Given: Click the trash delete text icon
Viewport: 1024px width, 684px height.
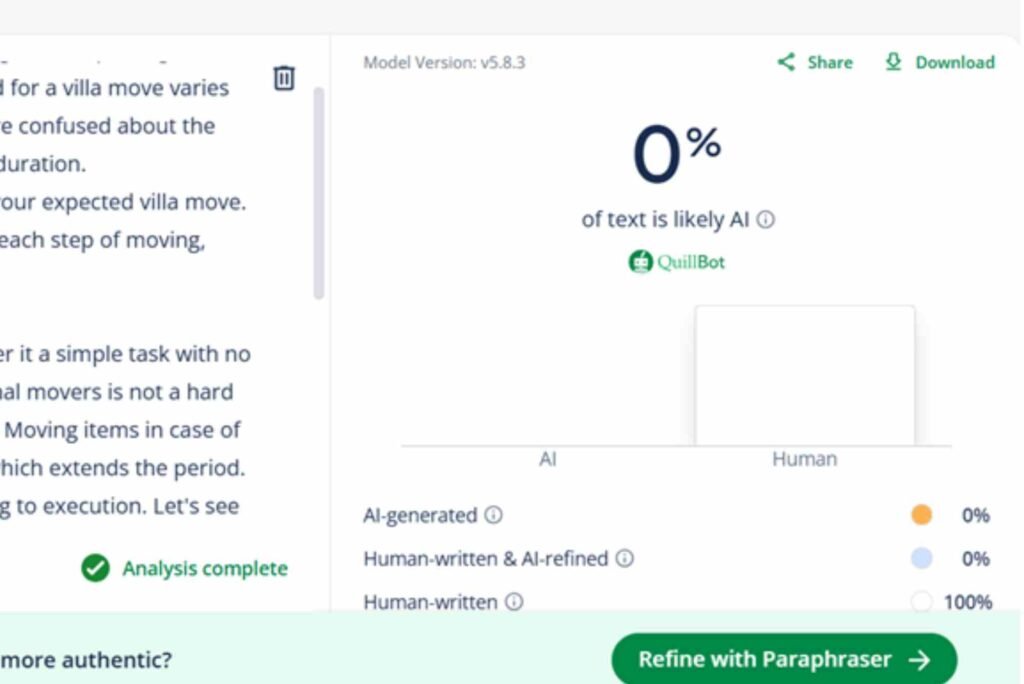Looking at the screenshot, I should pos(284,78).
